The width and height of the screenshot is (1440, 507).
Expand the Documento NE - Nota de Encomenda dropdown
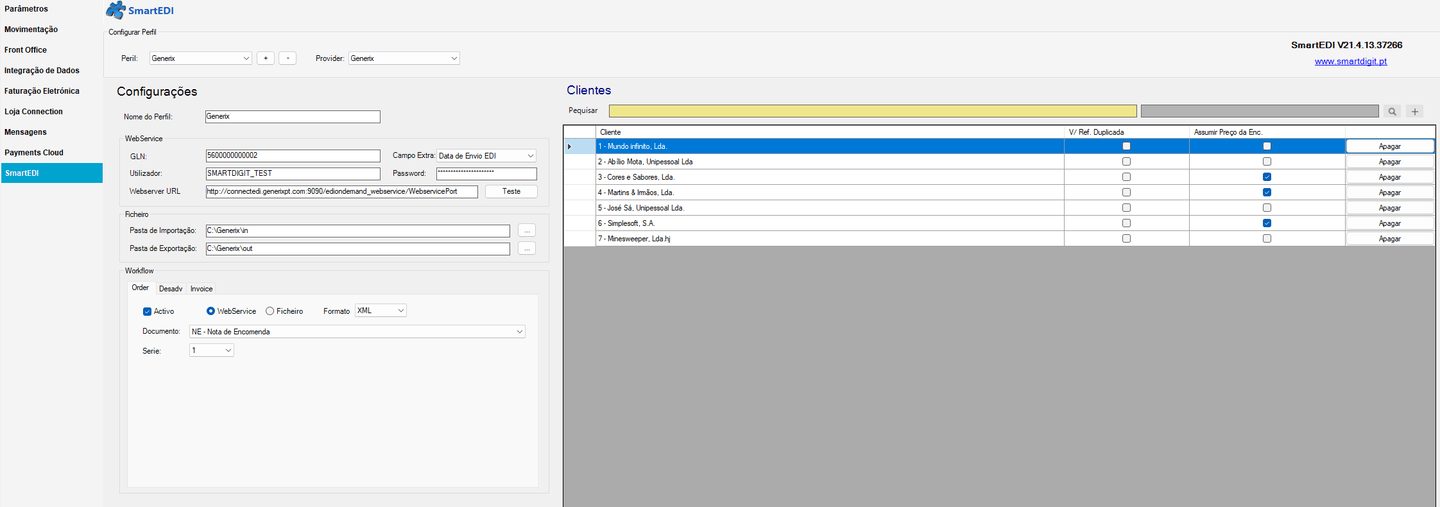357,331
